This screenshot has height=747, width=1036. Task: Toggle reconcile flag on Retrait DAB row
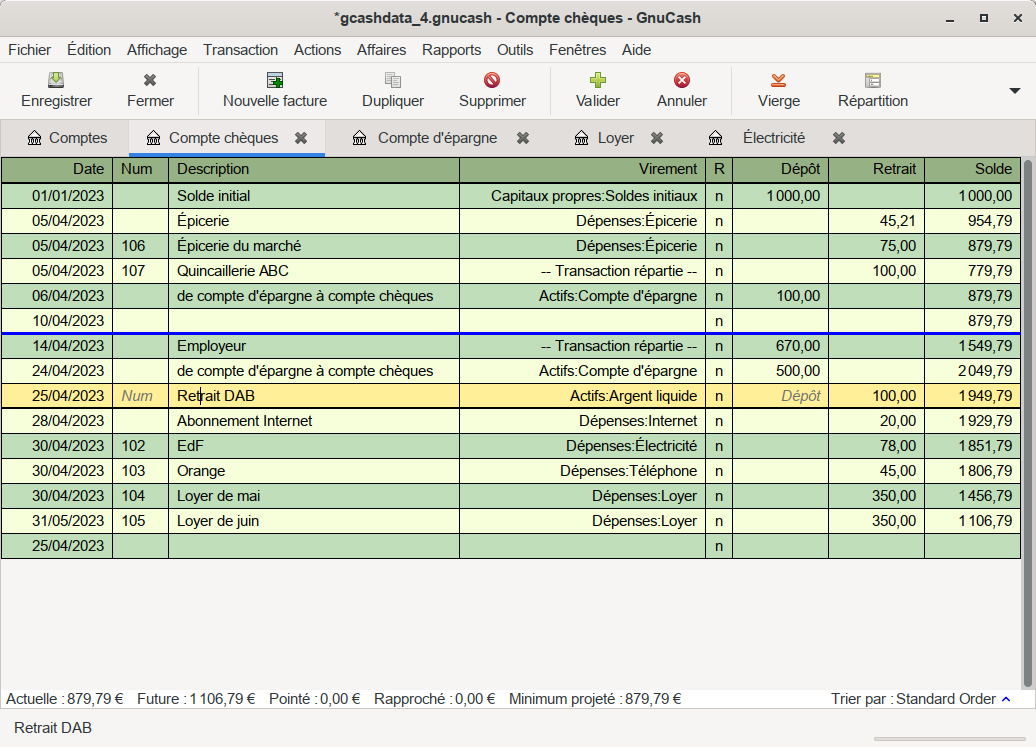[x=718, y=396]
